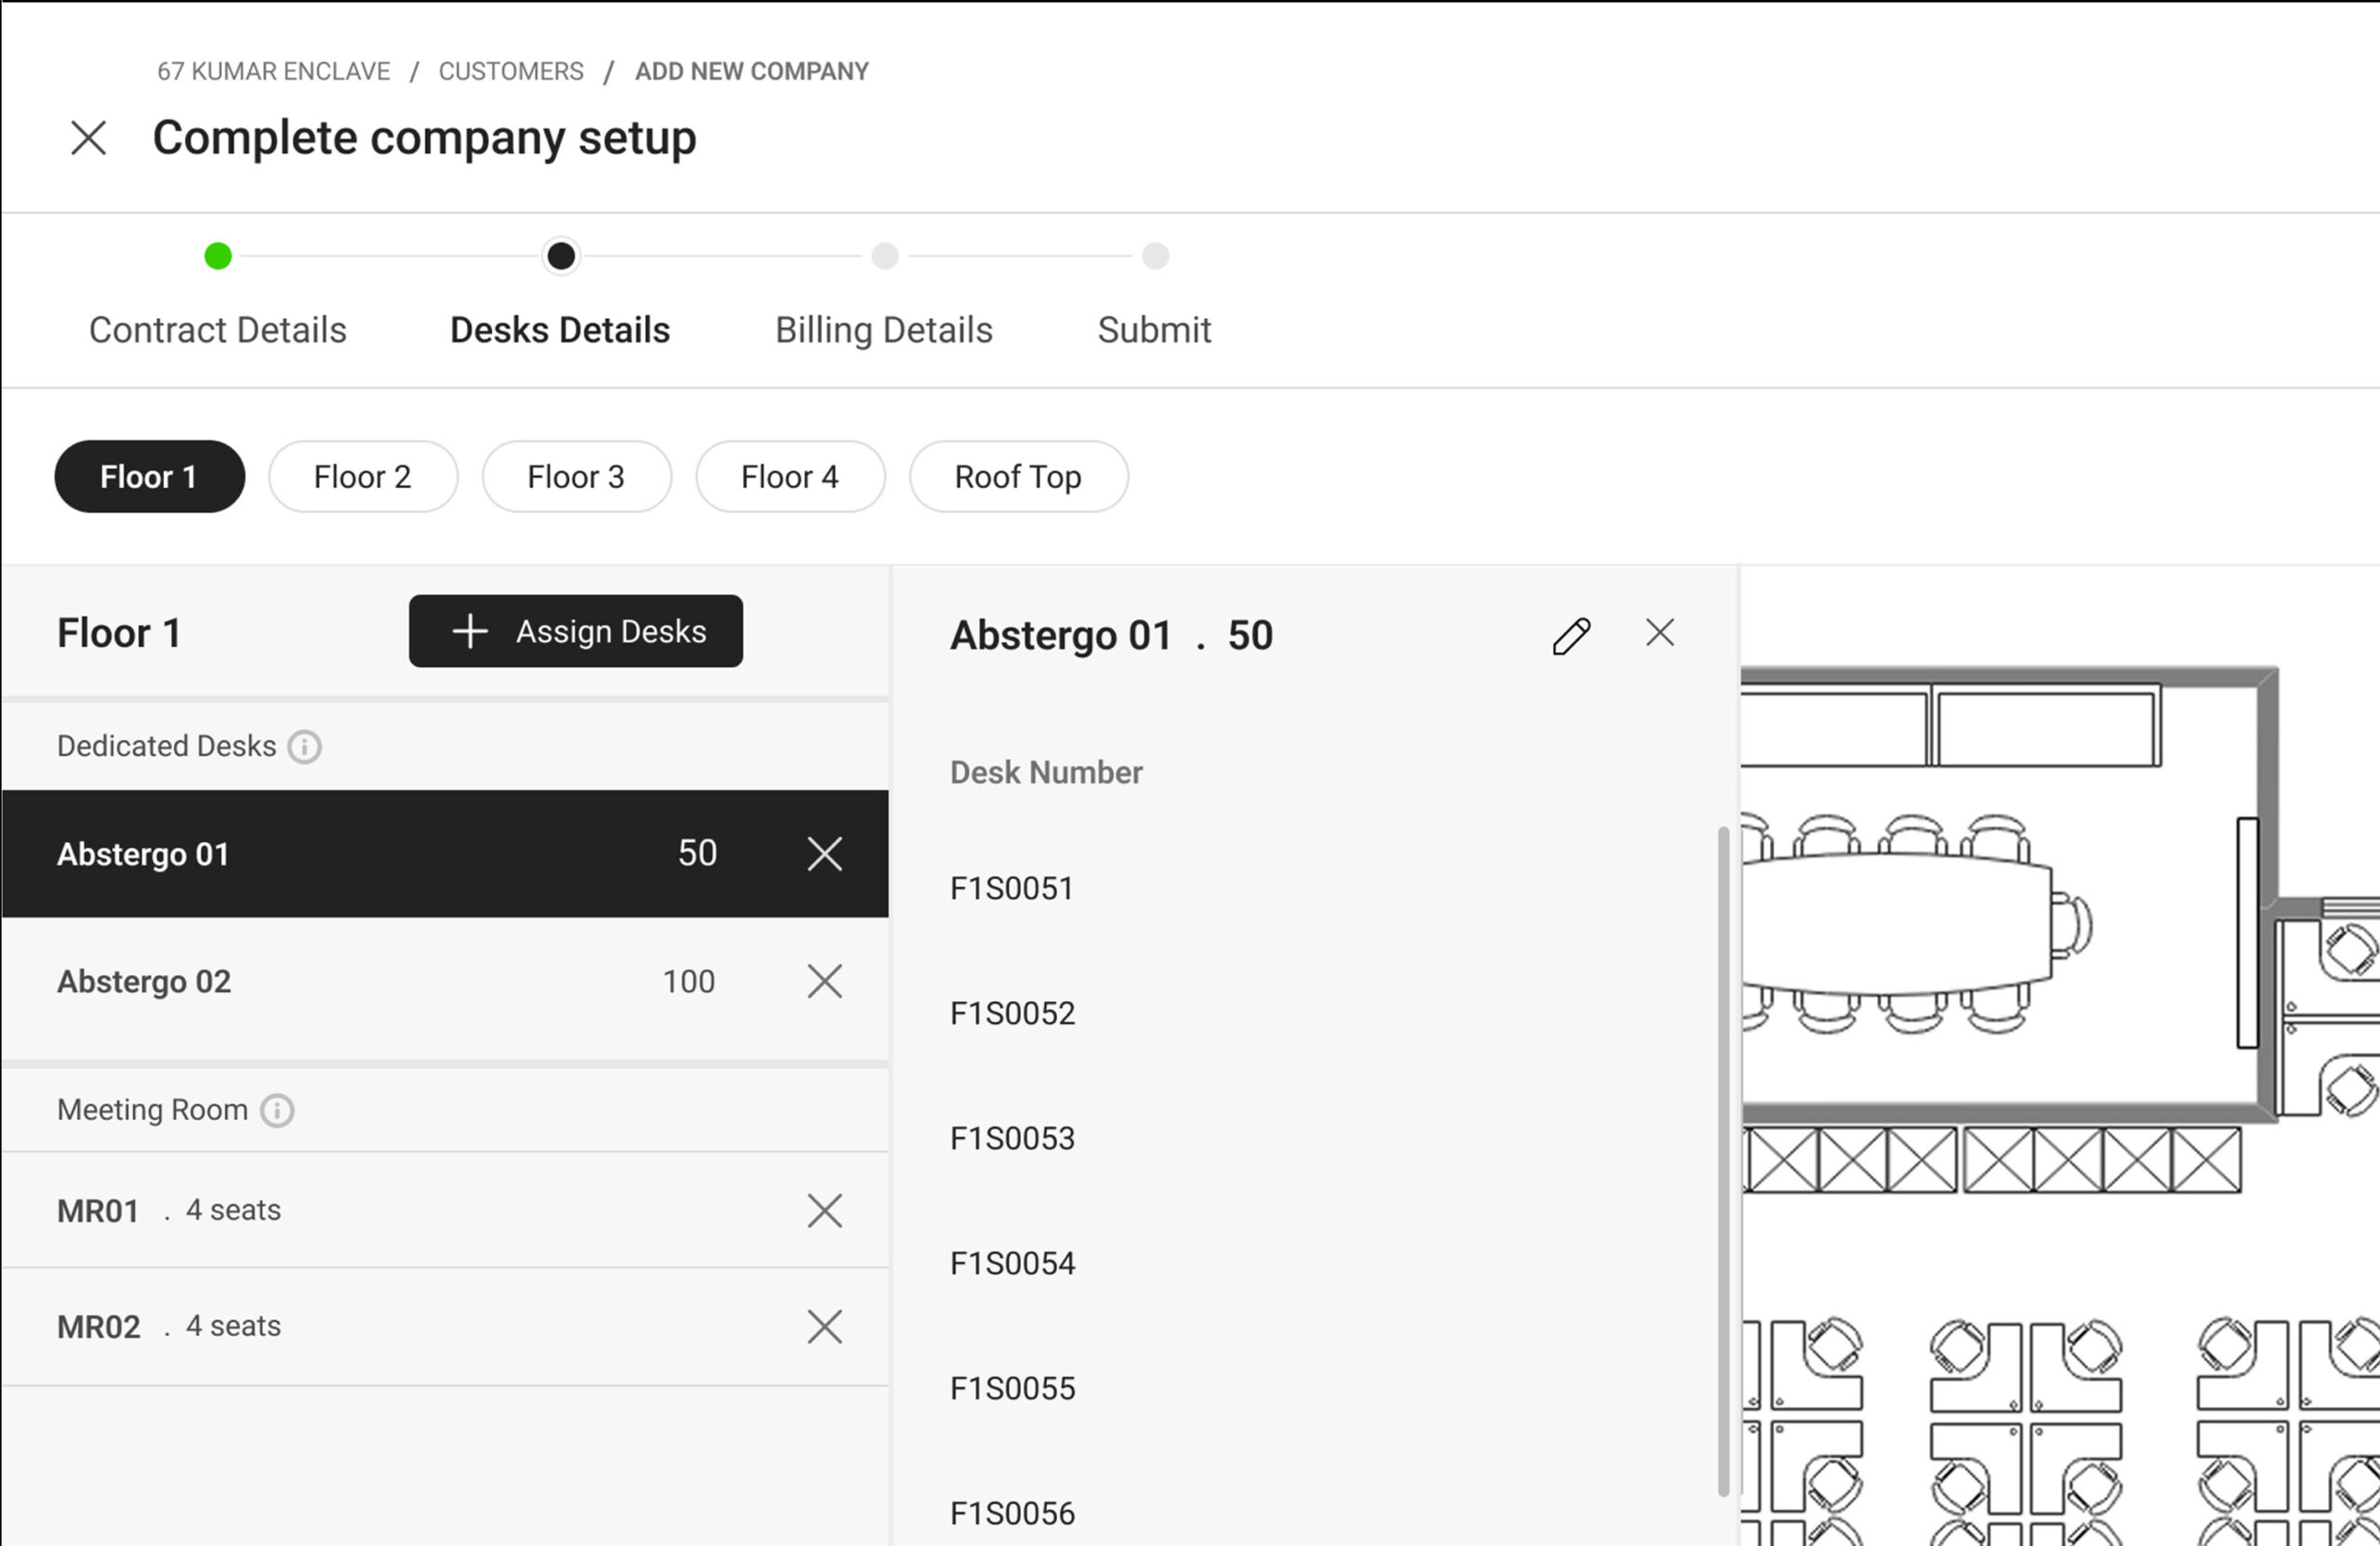Select desk number F1S0051

1012,889
